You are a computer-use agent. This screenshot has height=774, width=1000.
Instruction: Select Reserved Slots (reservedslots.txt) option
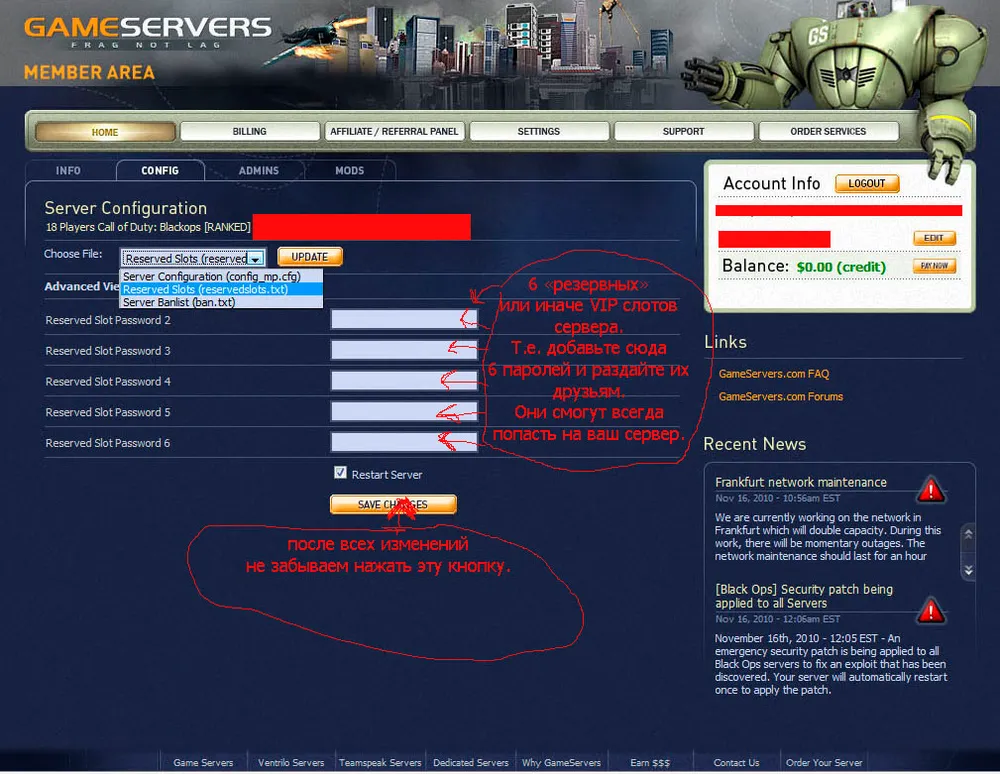pyautogui.click(x=221, y=289)
